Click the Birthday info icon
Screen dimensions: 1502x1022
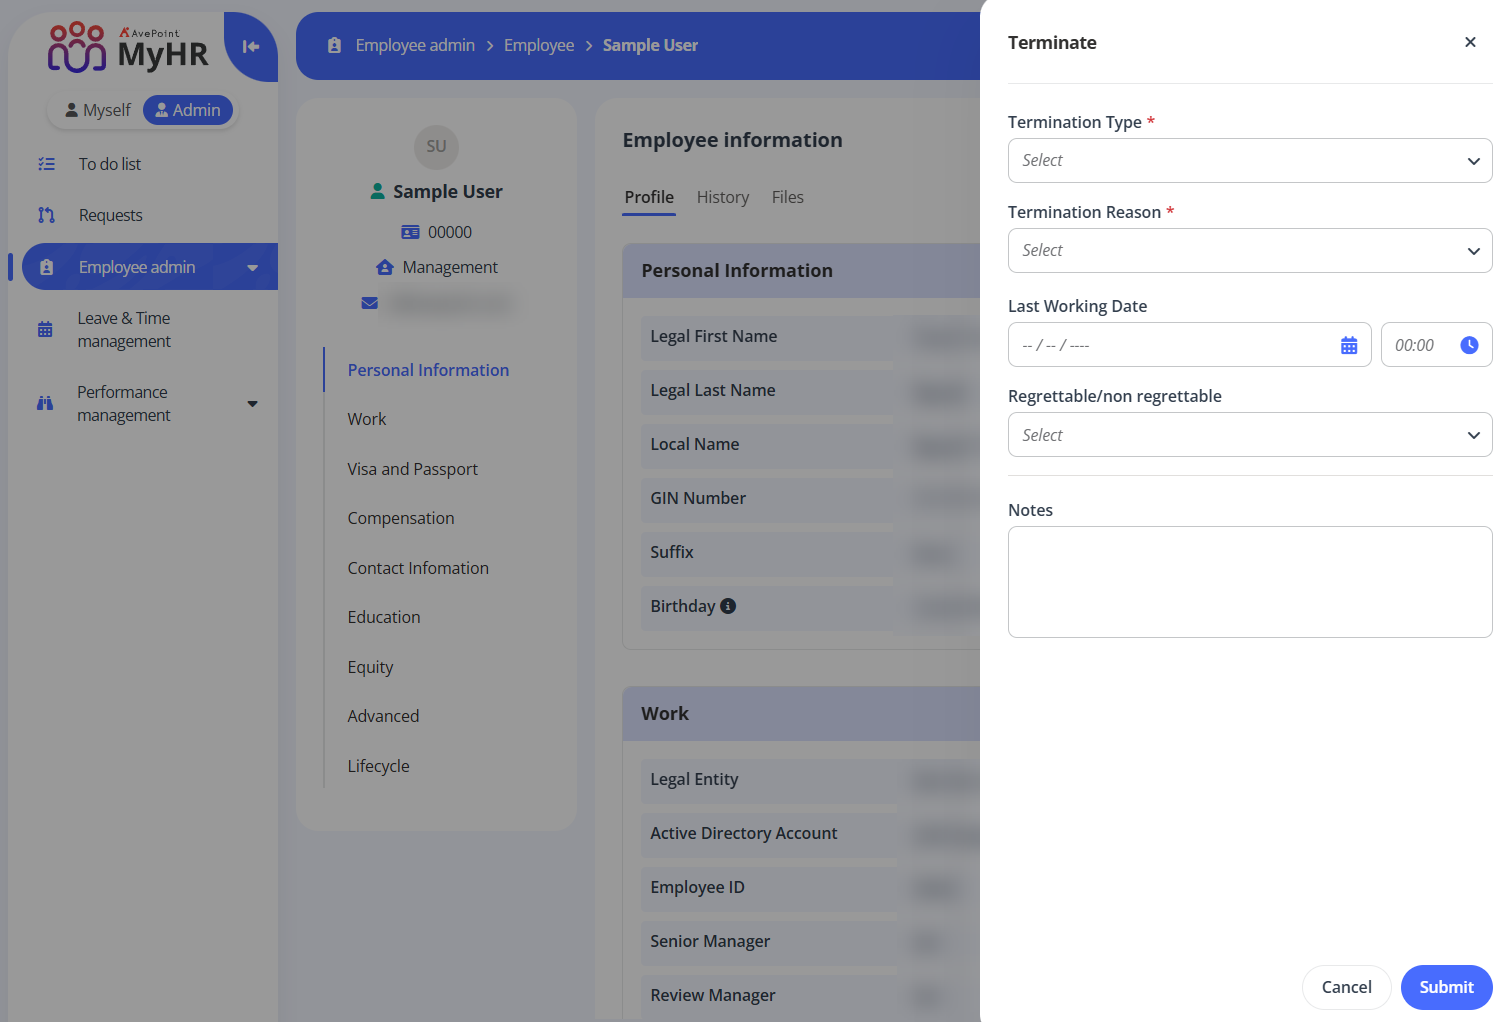coord(728,606)
